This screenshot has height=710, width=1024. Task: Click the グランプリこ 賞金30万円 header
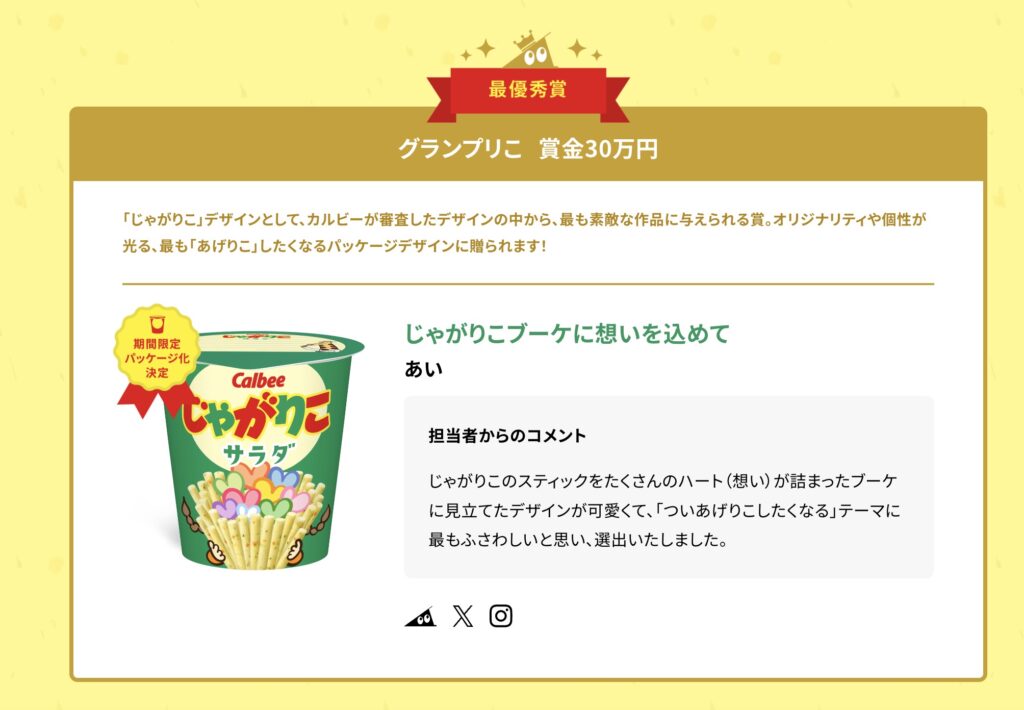point(528,149)
